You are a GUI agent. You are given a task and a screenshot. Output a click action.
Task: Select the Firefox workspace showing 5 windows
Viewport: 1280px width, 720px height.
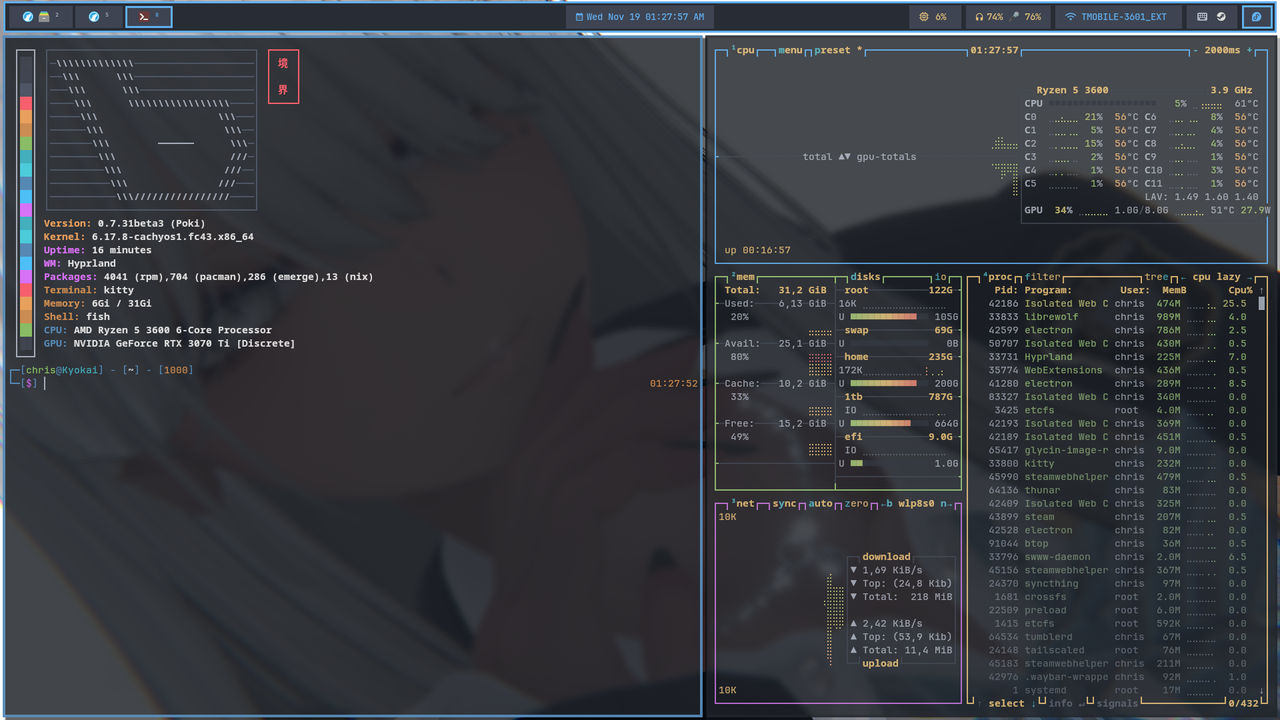[x=97, y=16]
